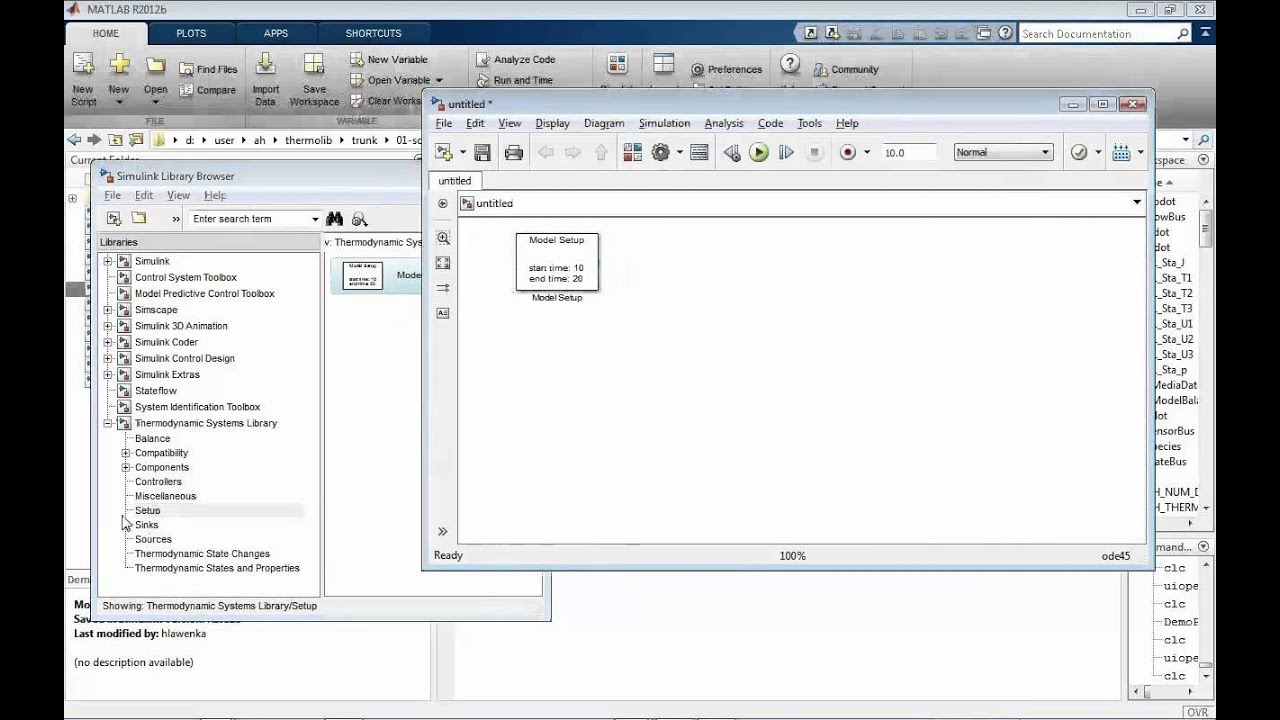Click Find Files button in MATLAB ribbon
This screenshot has width=1280, height=720.
pos(209,70)
